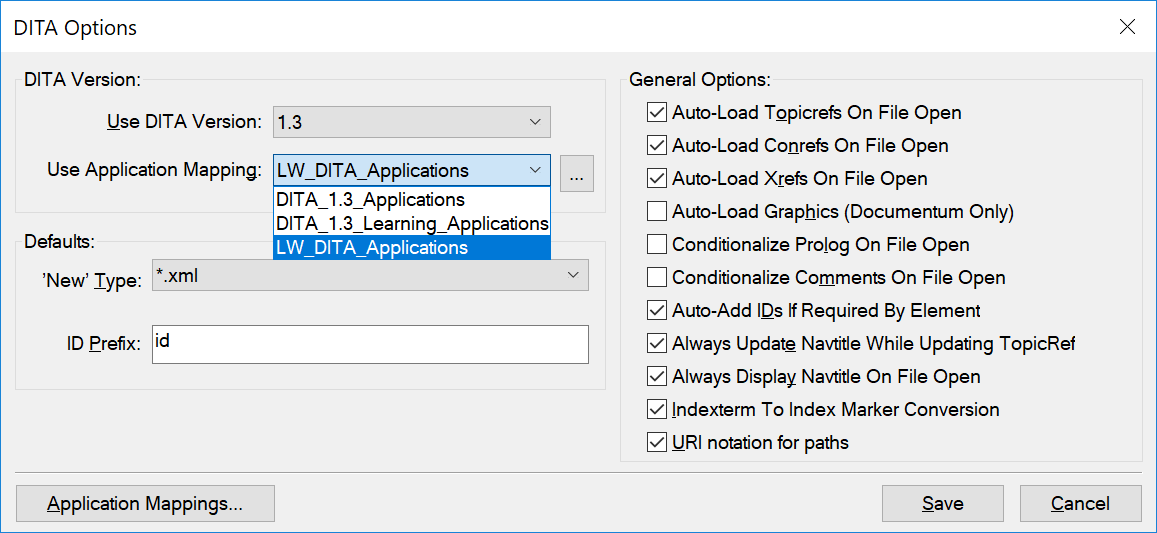Uncheck URI notation for paths
The width and height of the screenshot is (1157, 533).
pyautogui.click(x=657, y=442)
